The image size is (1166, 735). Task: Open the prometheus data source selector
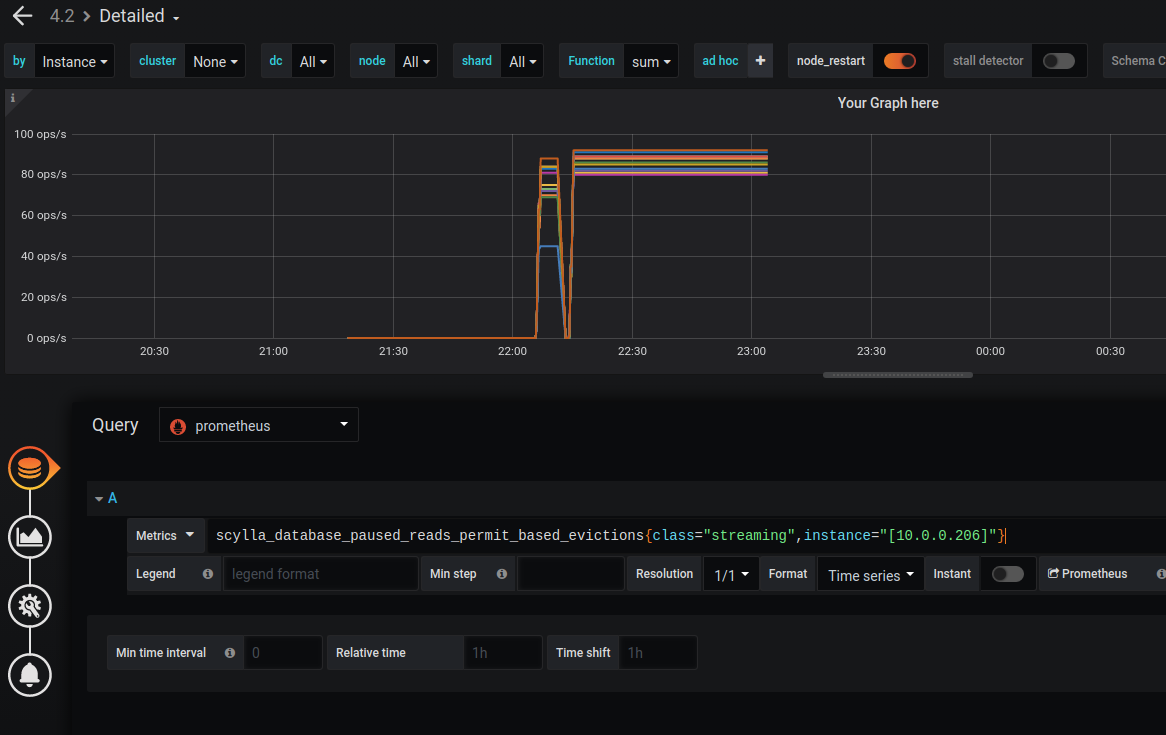click(259, 425)
